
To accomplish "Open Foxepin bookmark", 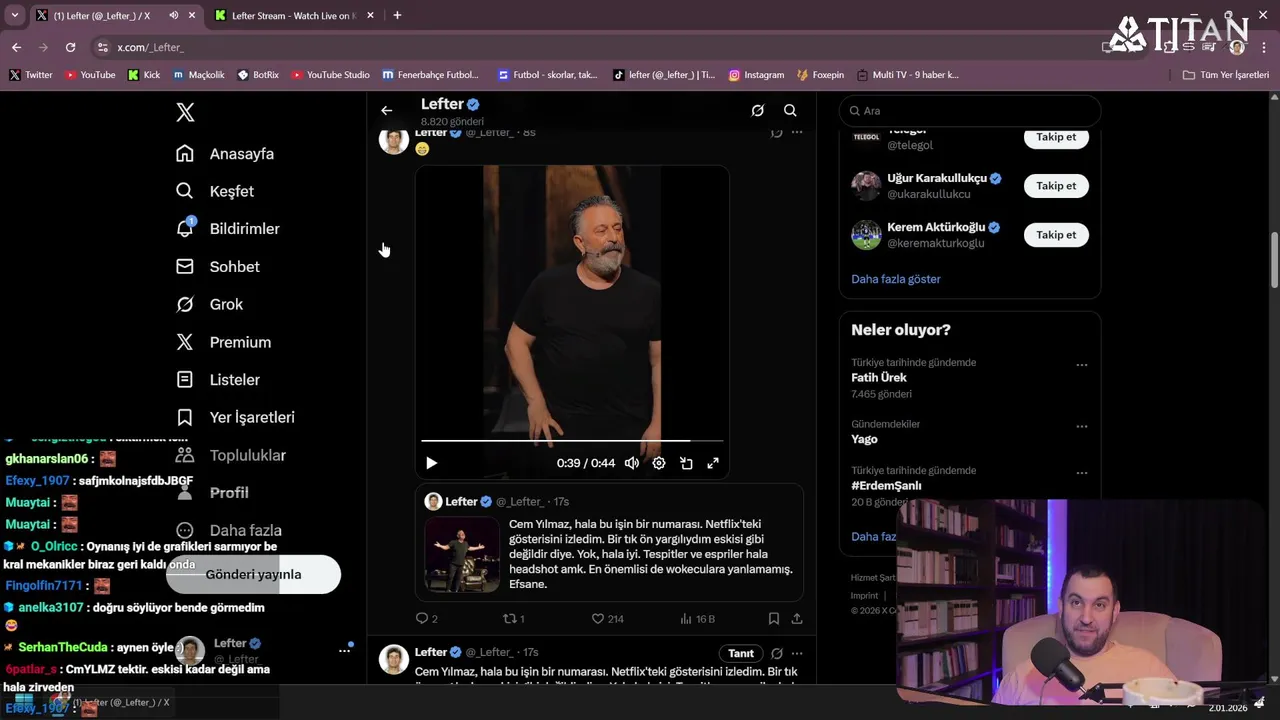I will [x=820, y=75].
